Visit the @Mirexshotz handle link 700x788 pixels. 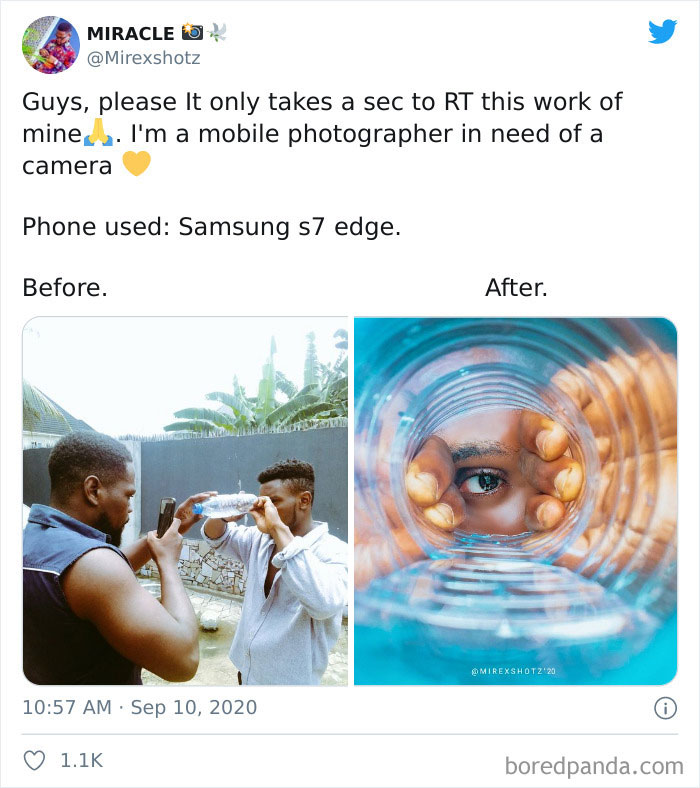coord(144,58)
